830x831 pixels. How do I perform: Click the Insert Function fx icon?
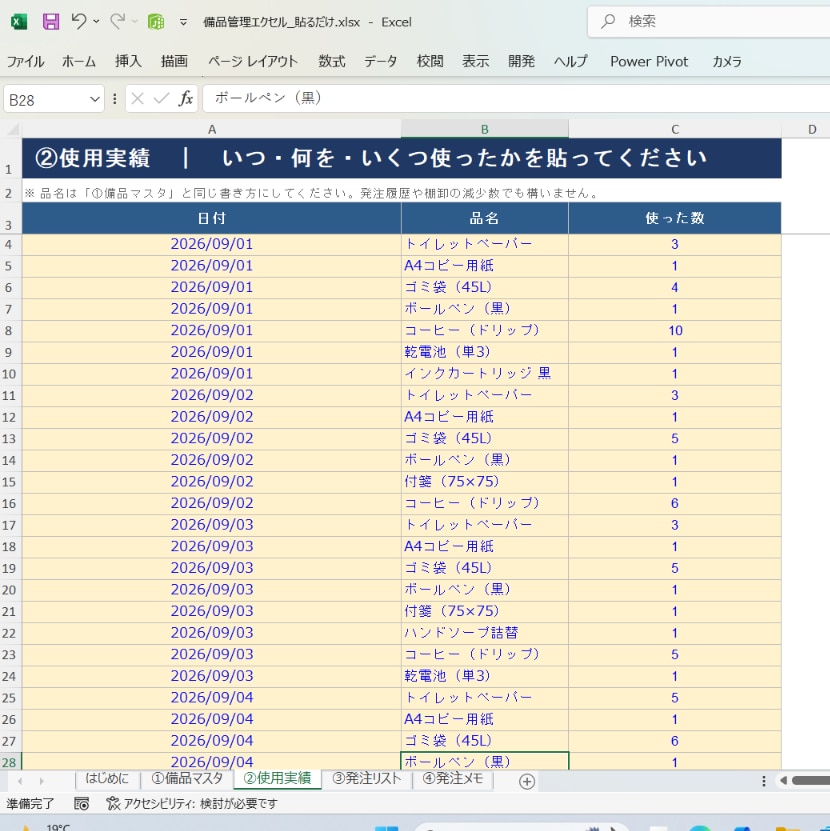point(186,99)
